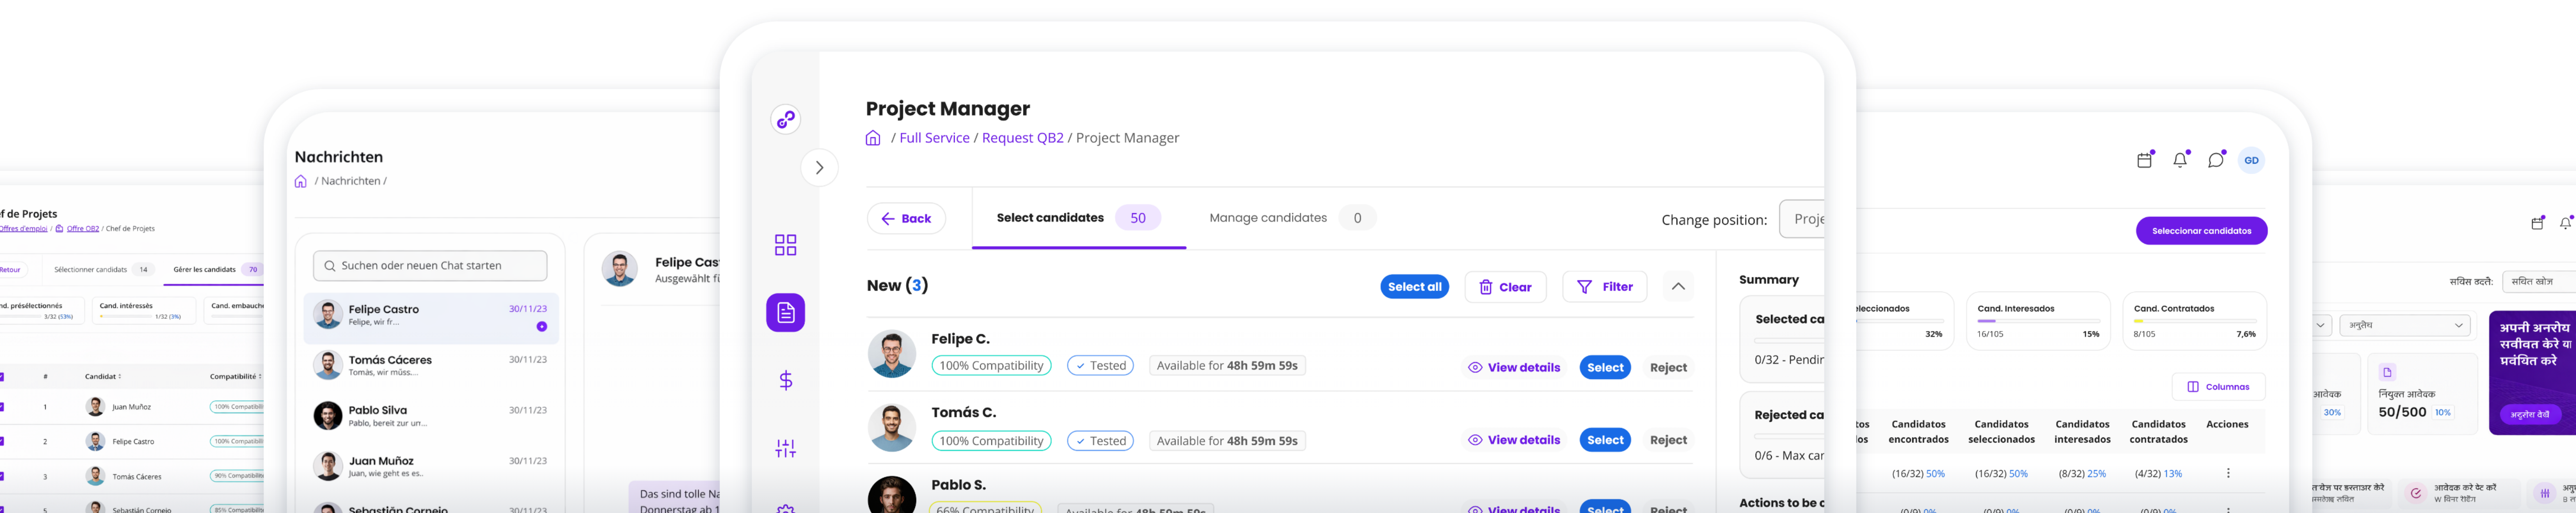
Task: Open the Request QB2 breadcrumb link
Action: click(1022, 138)
